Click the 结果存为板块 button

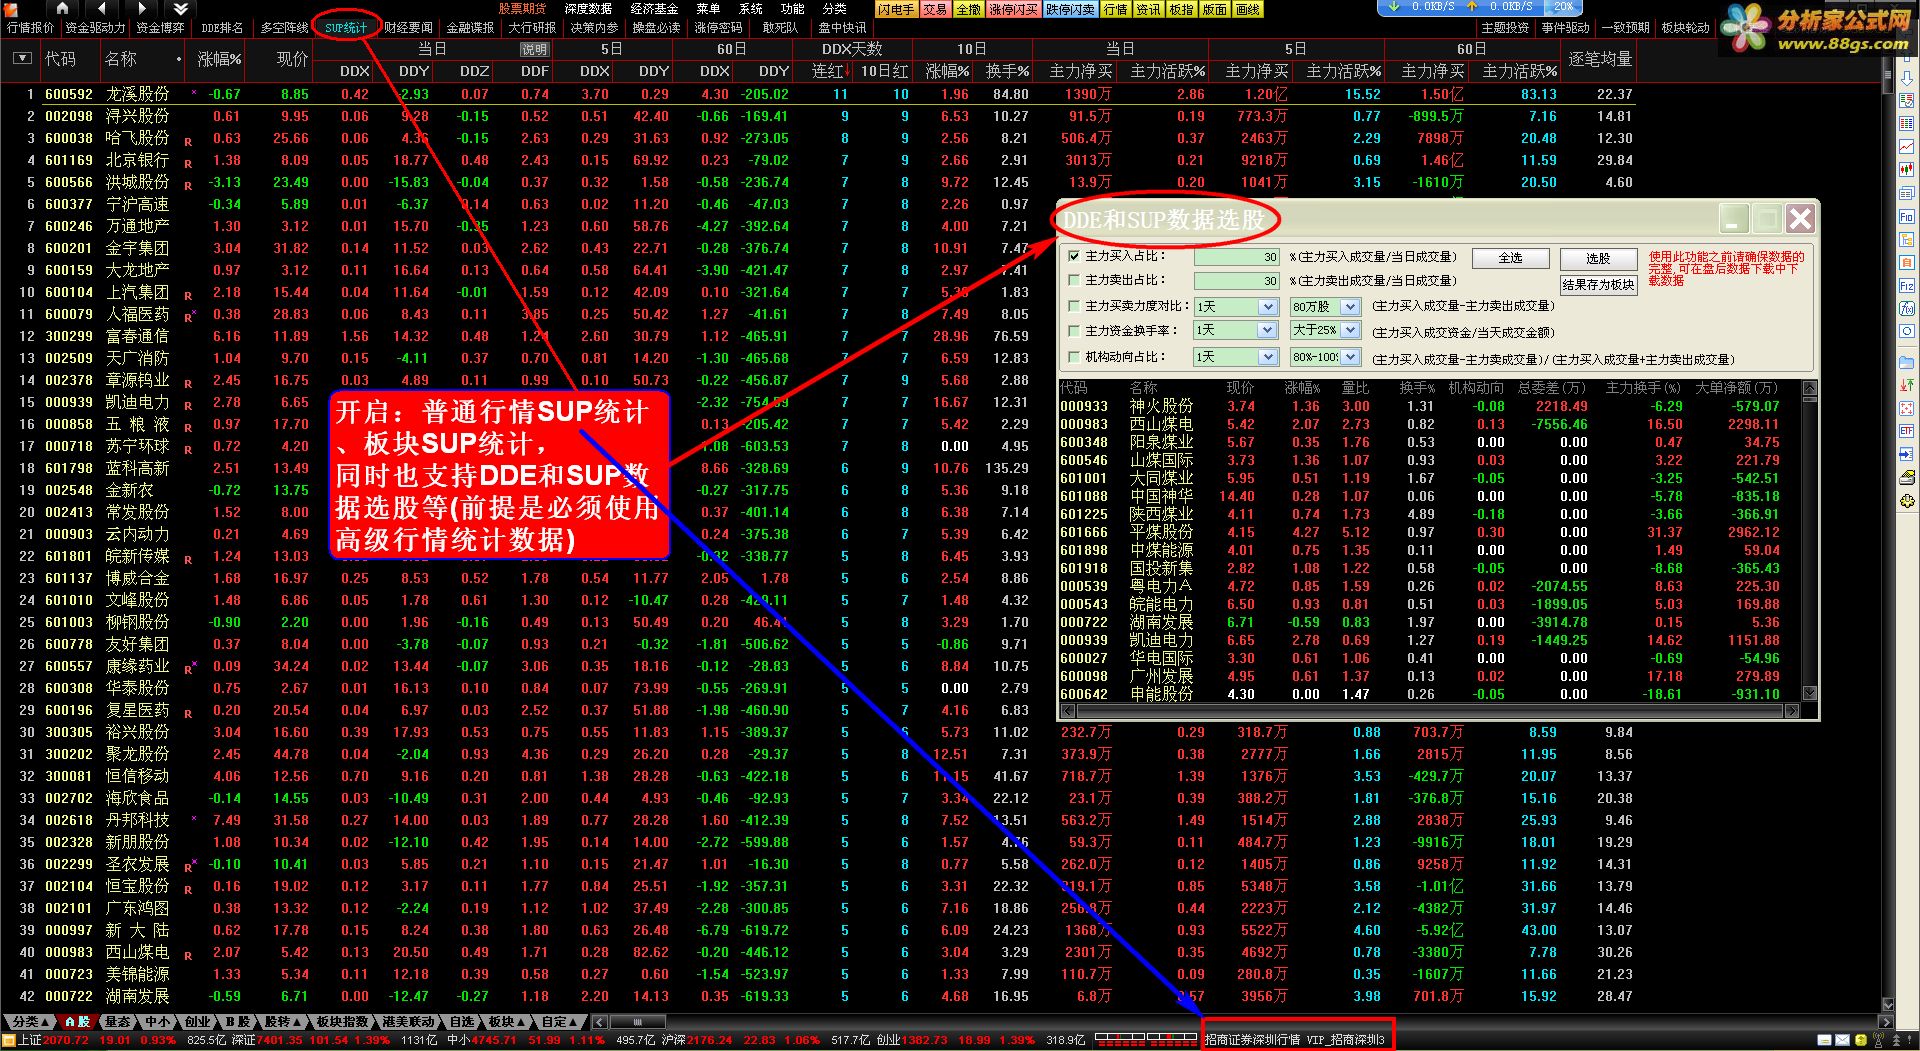1598,285
